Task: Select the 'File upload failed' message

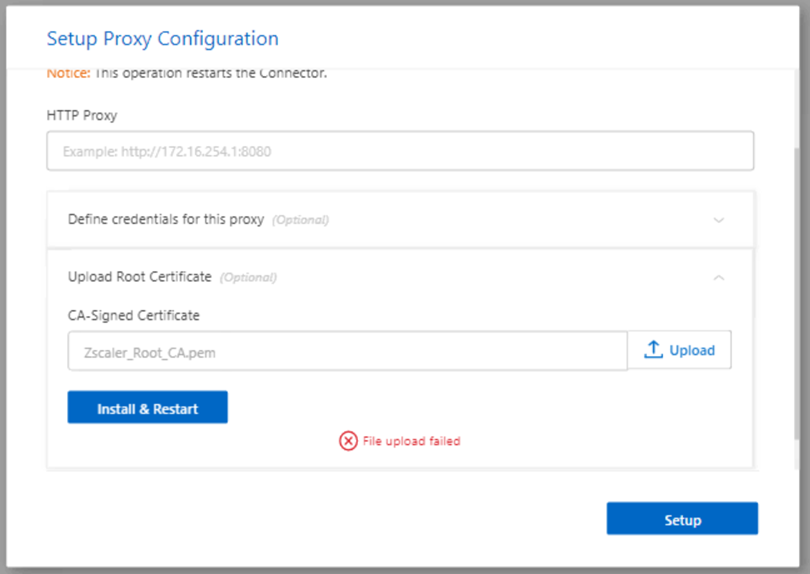Action: [x=411, y=441]
